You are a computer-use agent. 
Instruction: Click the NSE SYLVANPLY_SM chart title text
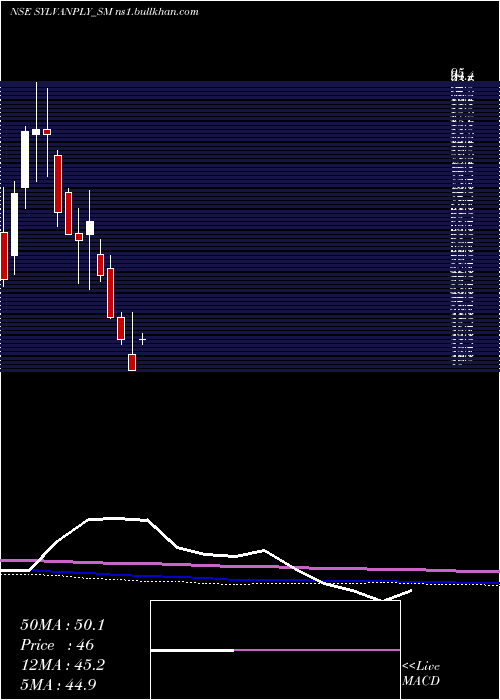tap(104, 12)
